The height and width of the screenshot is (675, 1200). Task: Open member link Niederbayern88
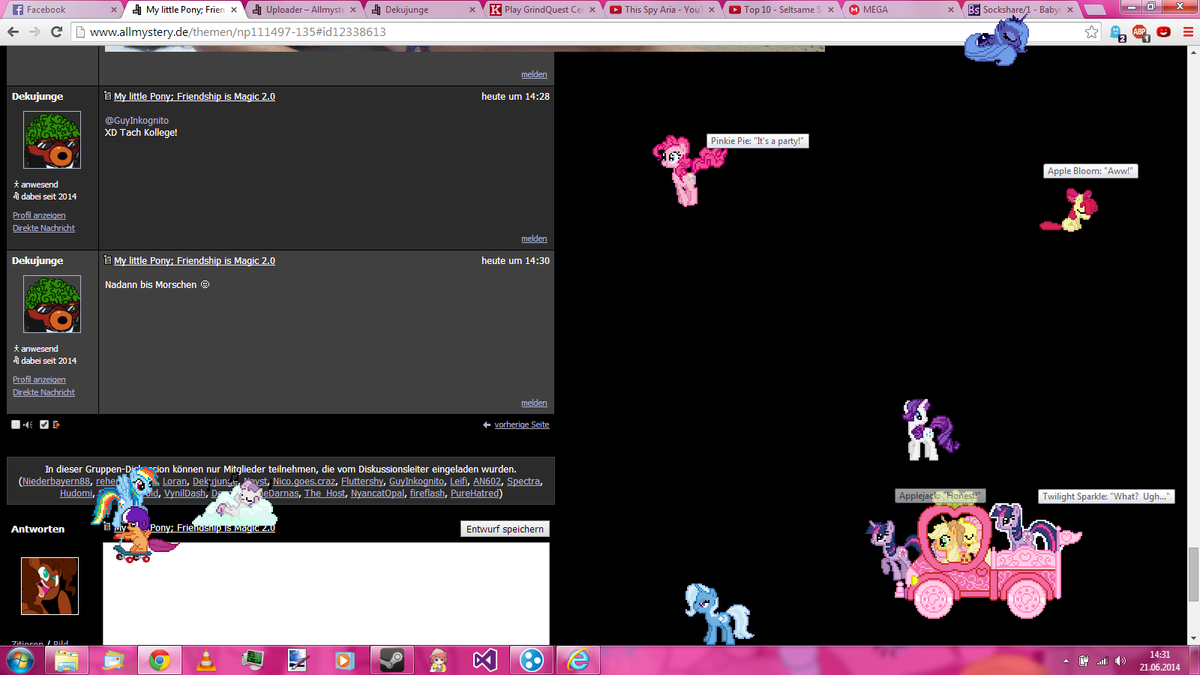point(56,482)
